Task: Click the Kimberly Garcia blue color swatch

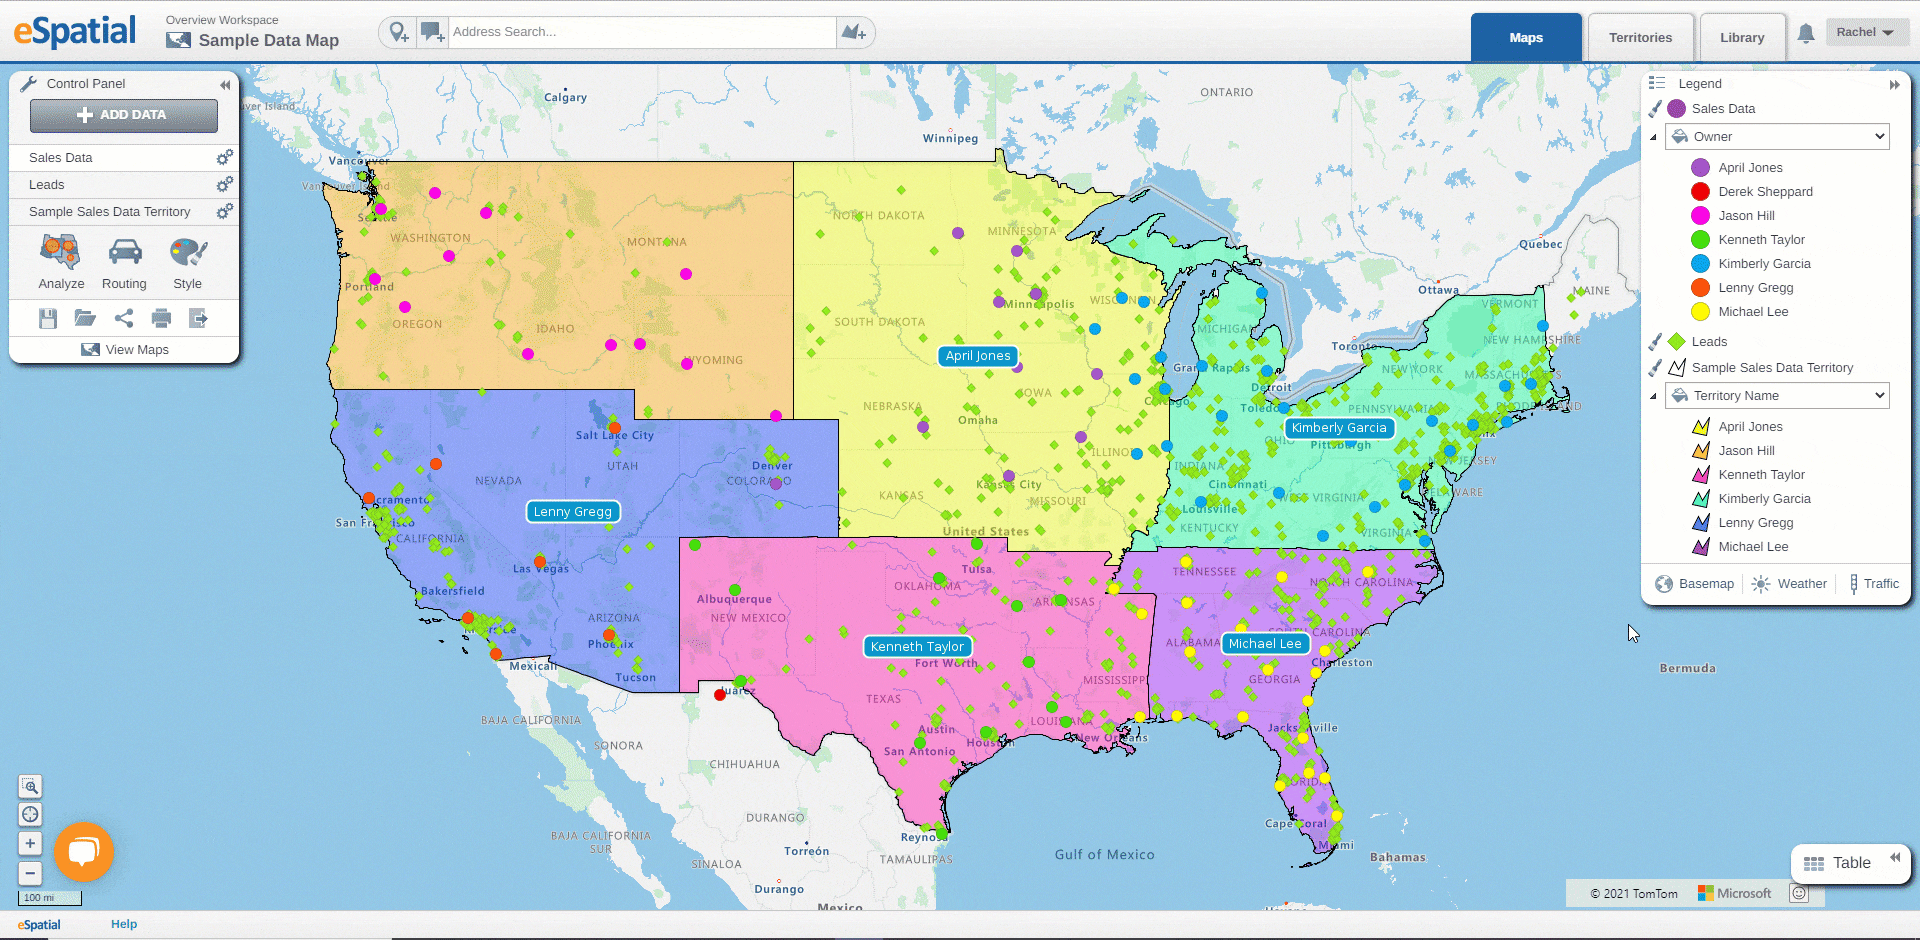Action: [x=1700, y=264]
